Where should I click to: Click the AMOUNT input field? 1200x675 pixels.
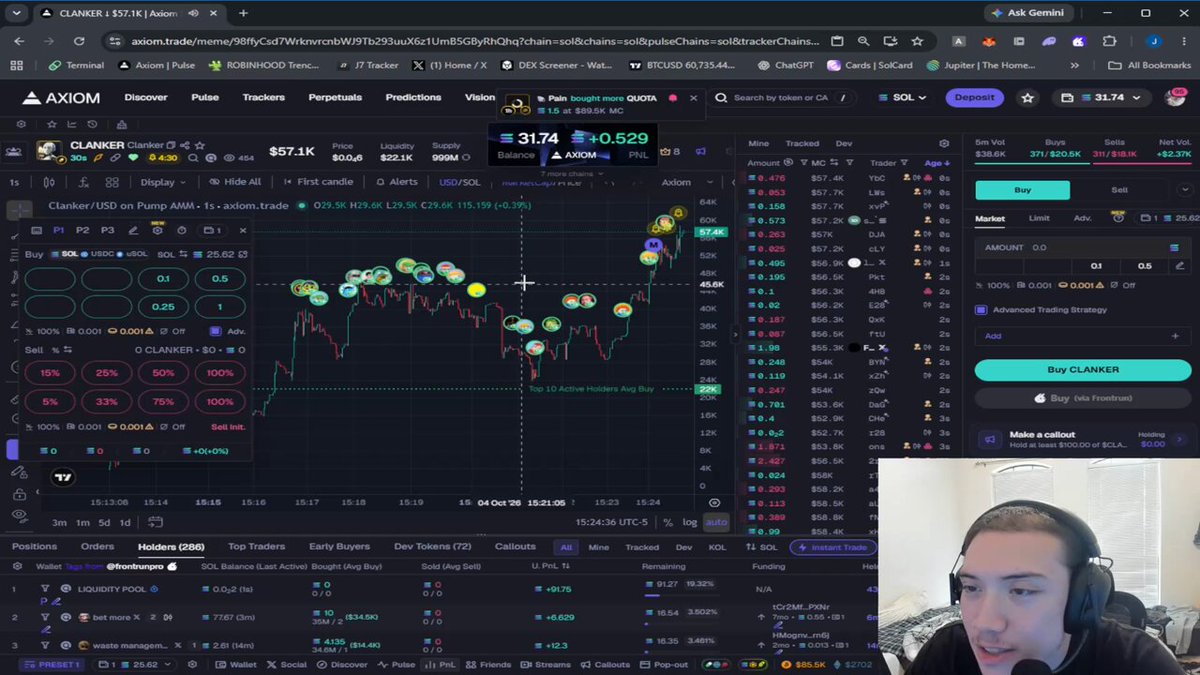coord(1083,248)
